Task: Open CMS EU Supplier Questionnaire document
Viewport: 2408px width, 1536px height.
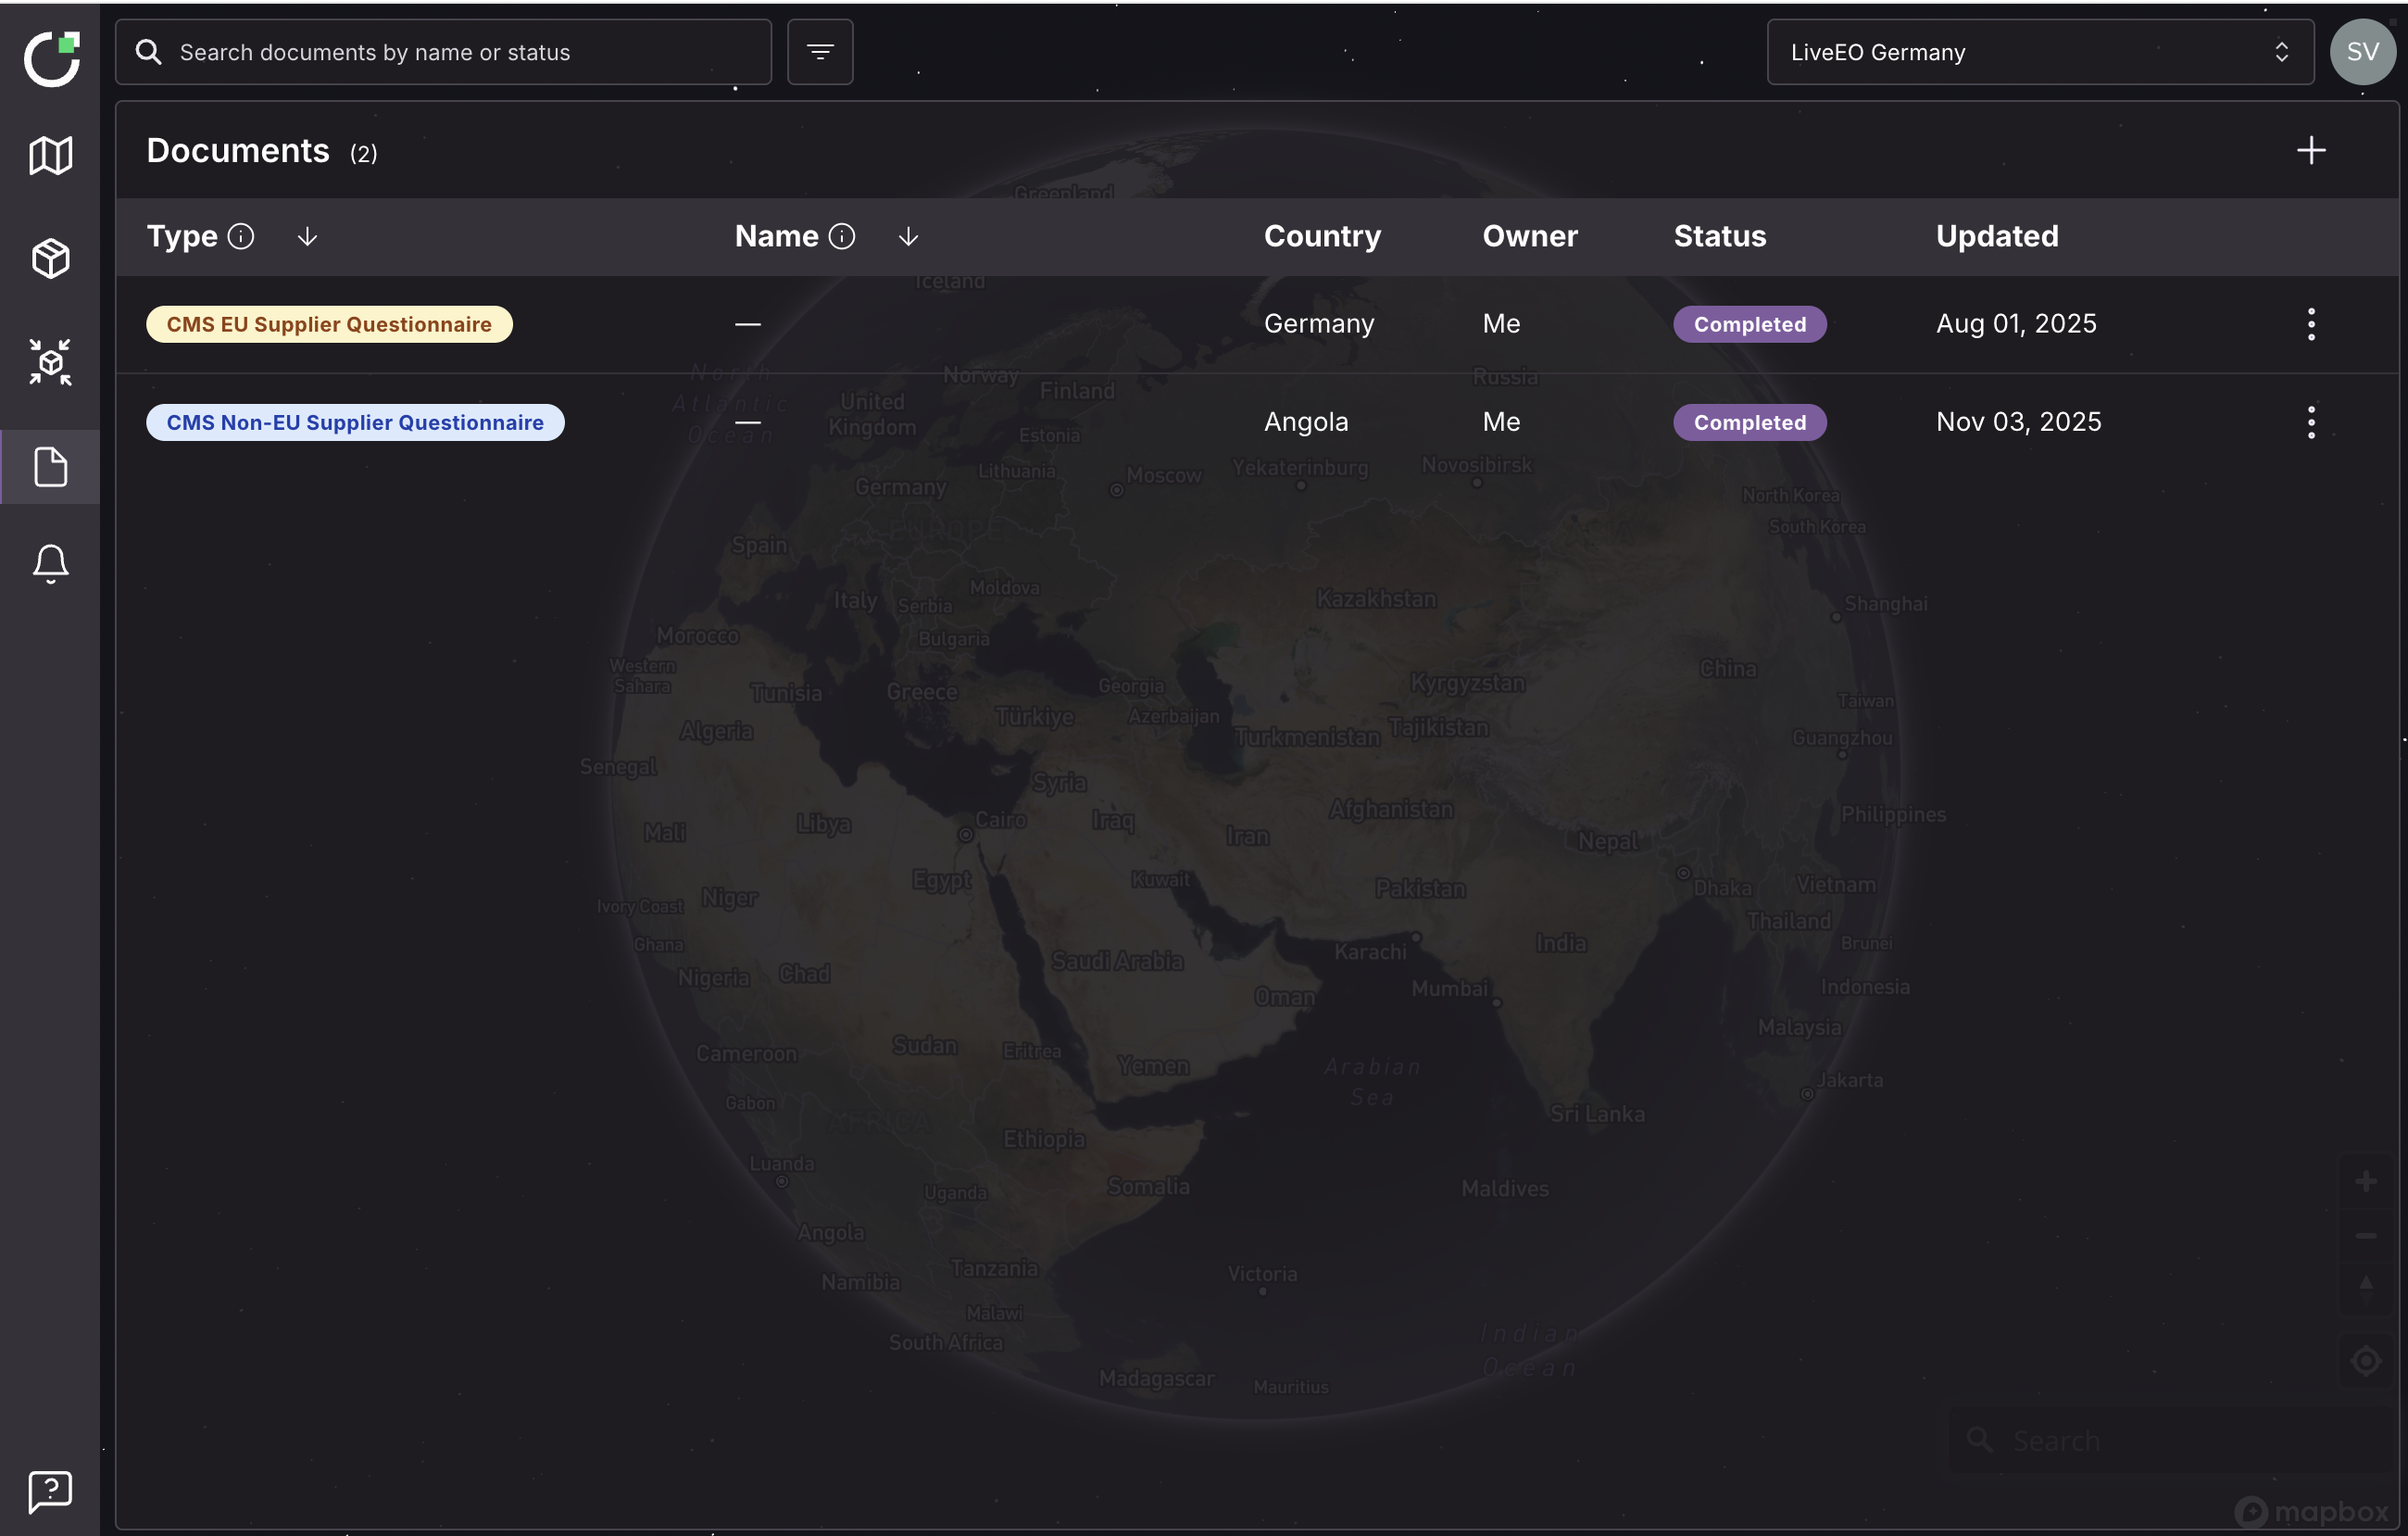Action: coord(329,324)
